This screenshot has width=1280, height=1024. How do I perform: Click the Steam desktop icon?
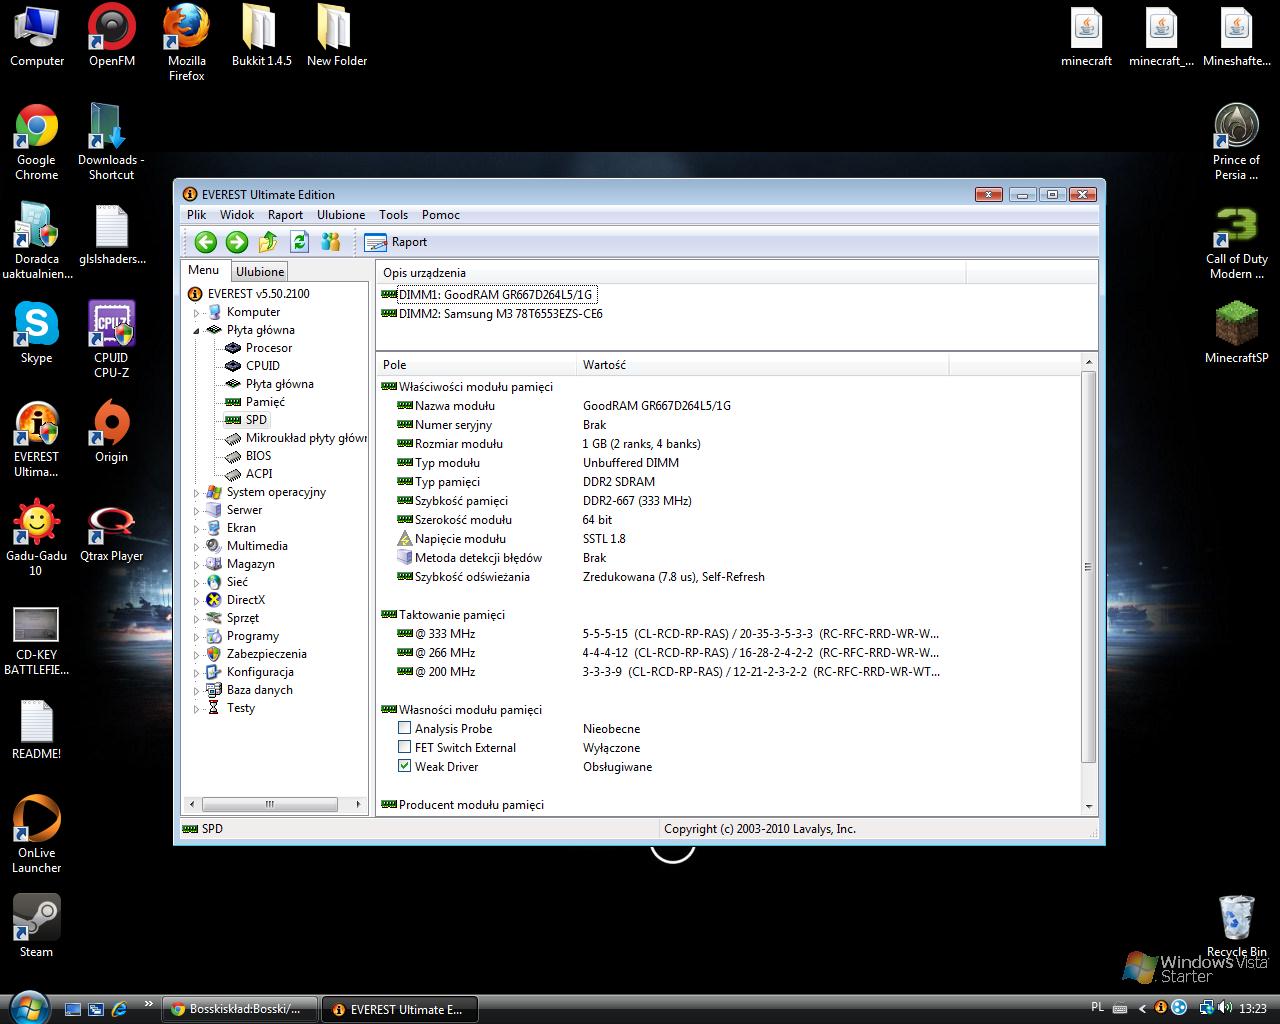click(x=36, y=926)
